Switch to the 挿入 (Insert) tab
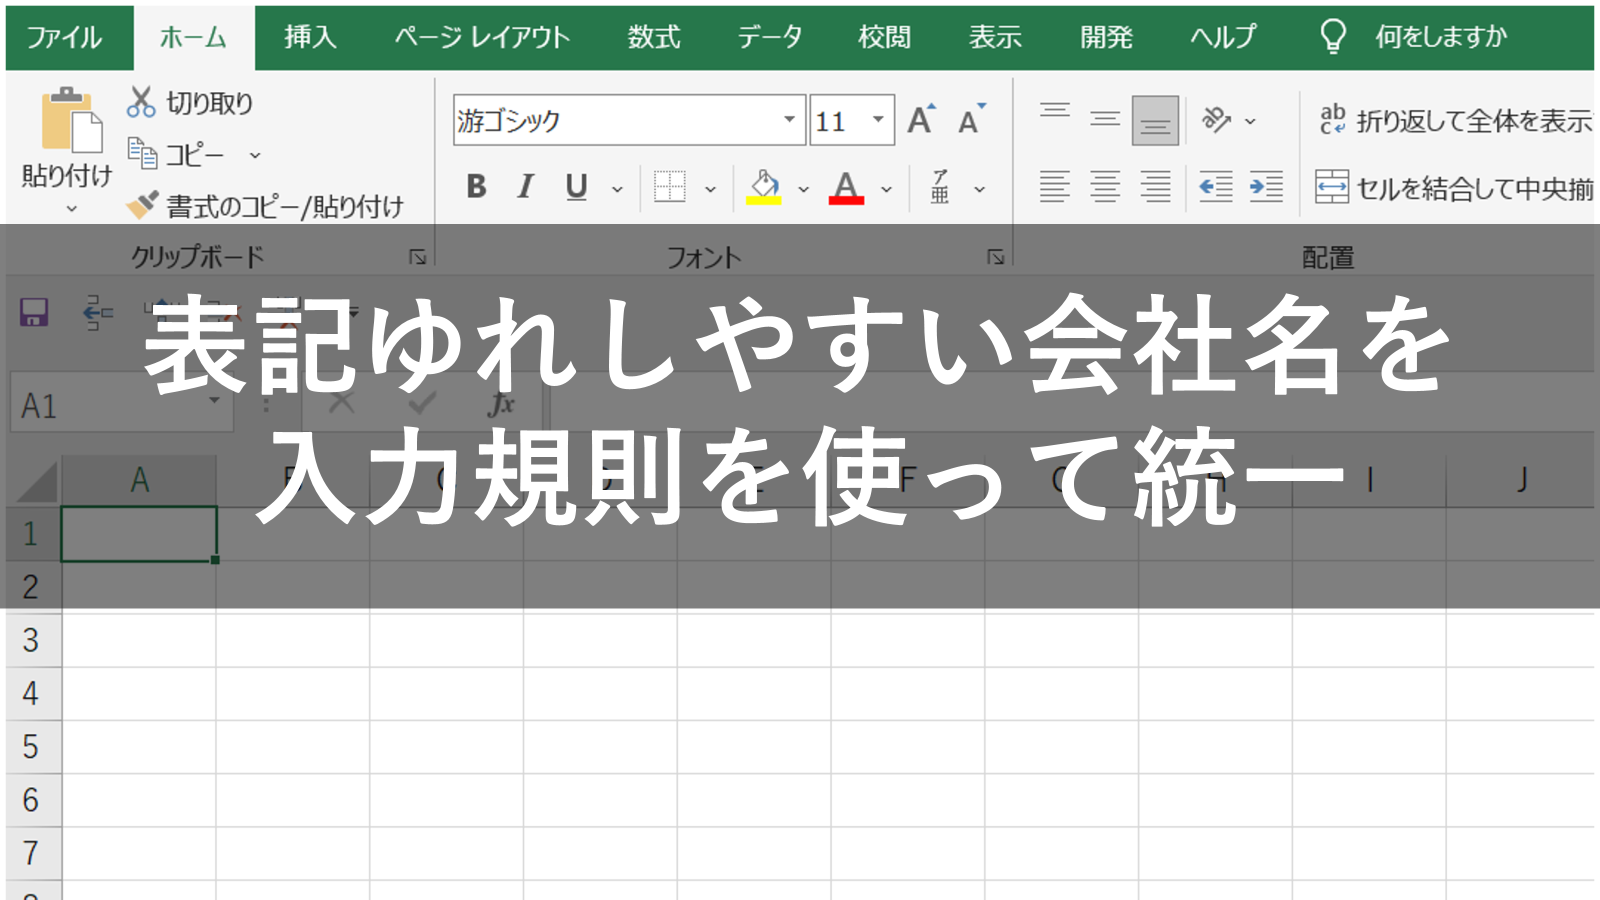The image size is (1600, 900). click(310, 38)
